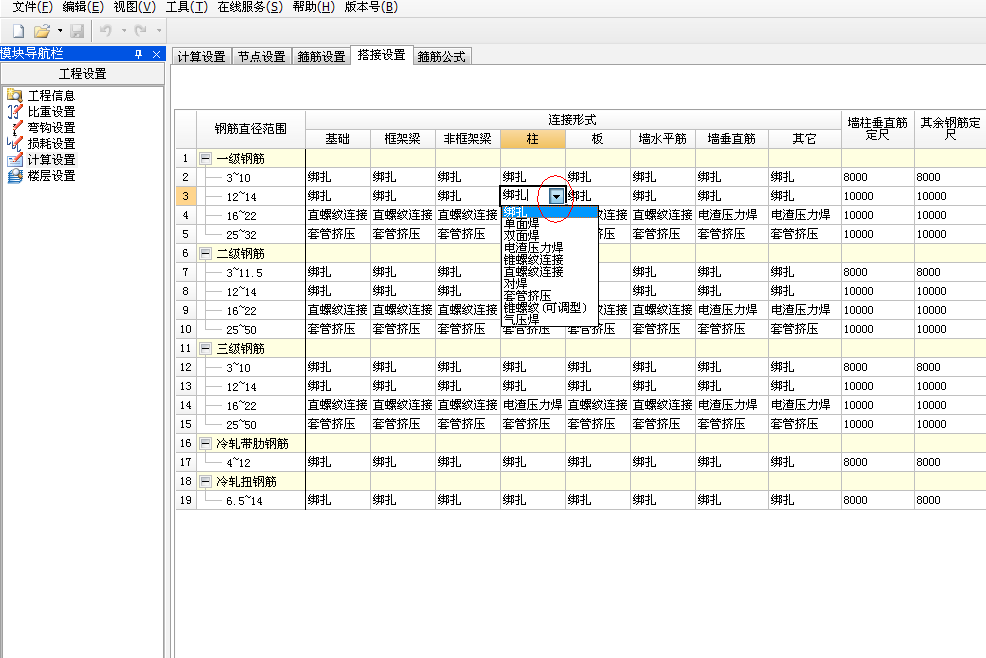
Task: Click 其它 cell 套管挤压 in row 15
Action: 805,424
